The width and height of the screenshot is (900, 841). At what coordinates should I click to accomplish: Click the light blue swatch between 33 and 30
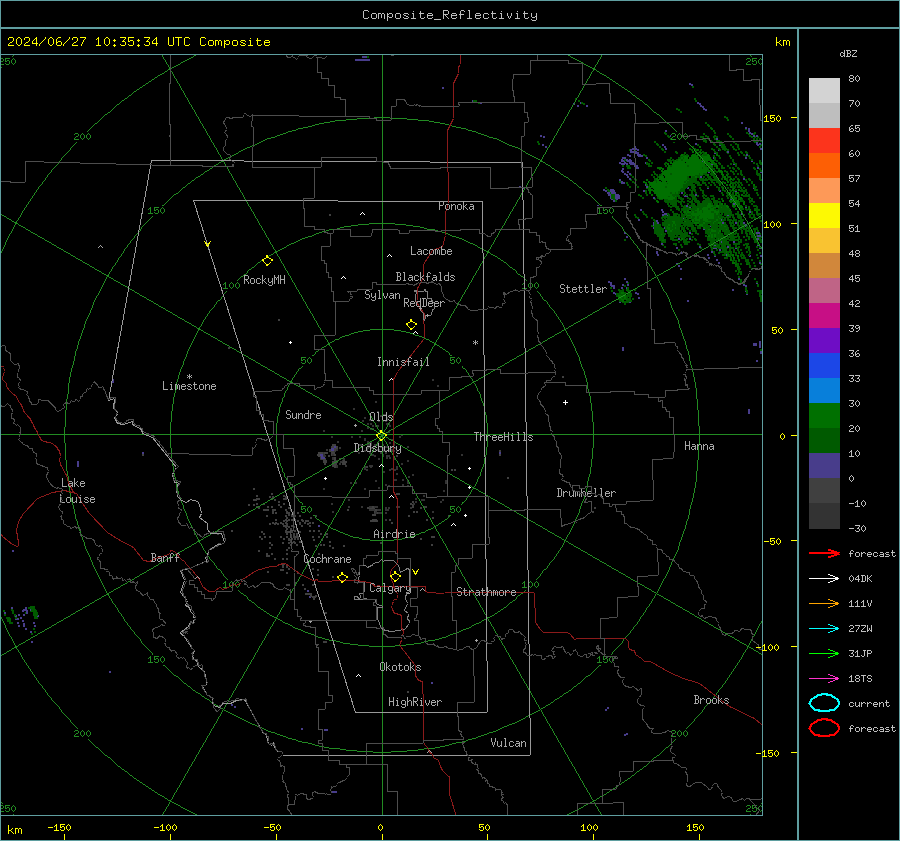click(x=824, y=391)
